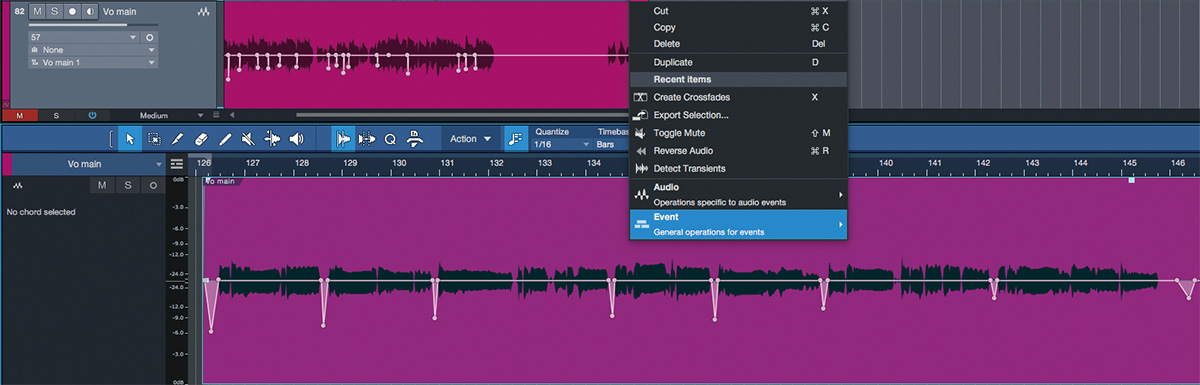Screen dimensions: 1200x385
Task: Toggle global mute red M button
Action: click(x=19, y=115)
